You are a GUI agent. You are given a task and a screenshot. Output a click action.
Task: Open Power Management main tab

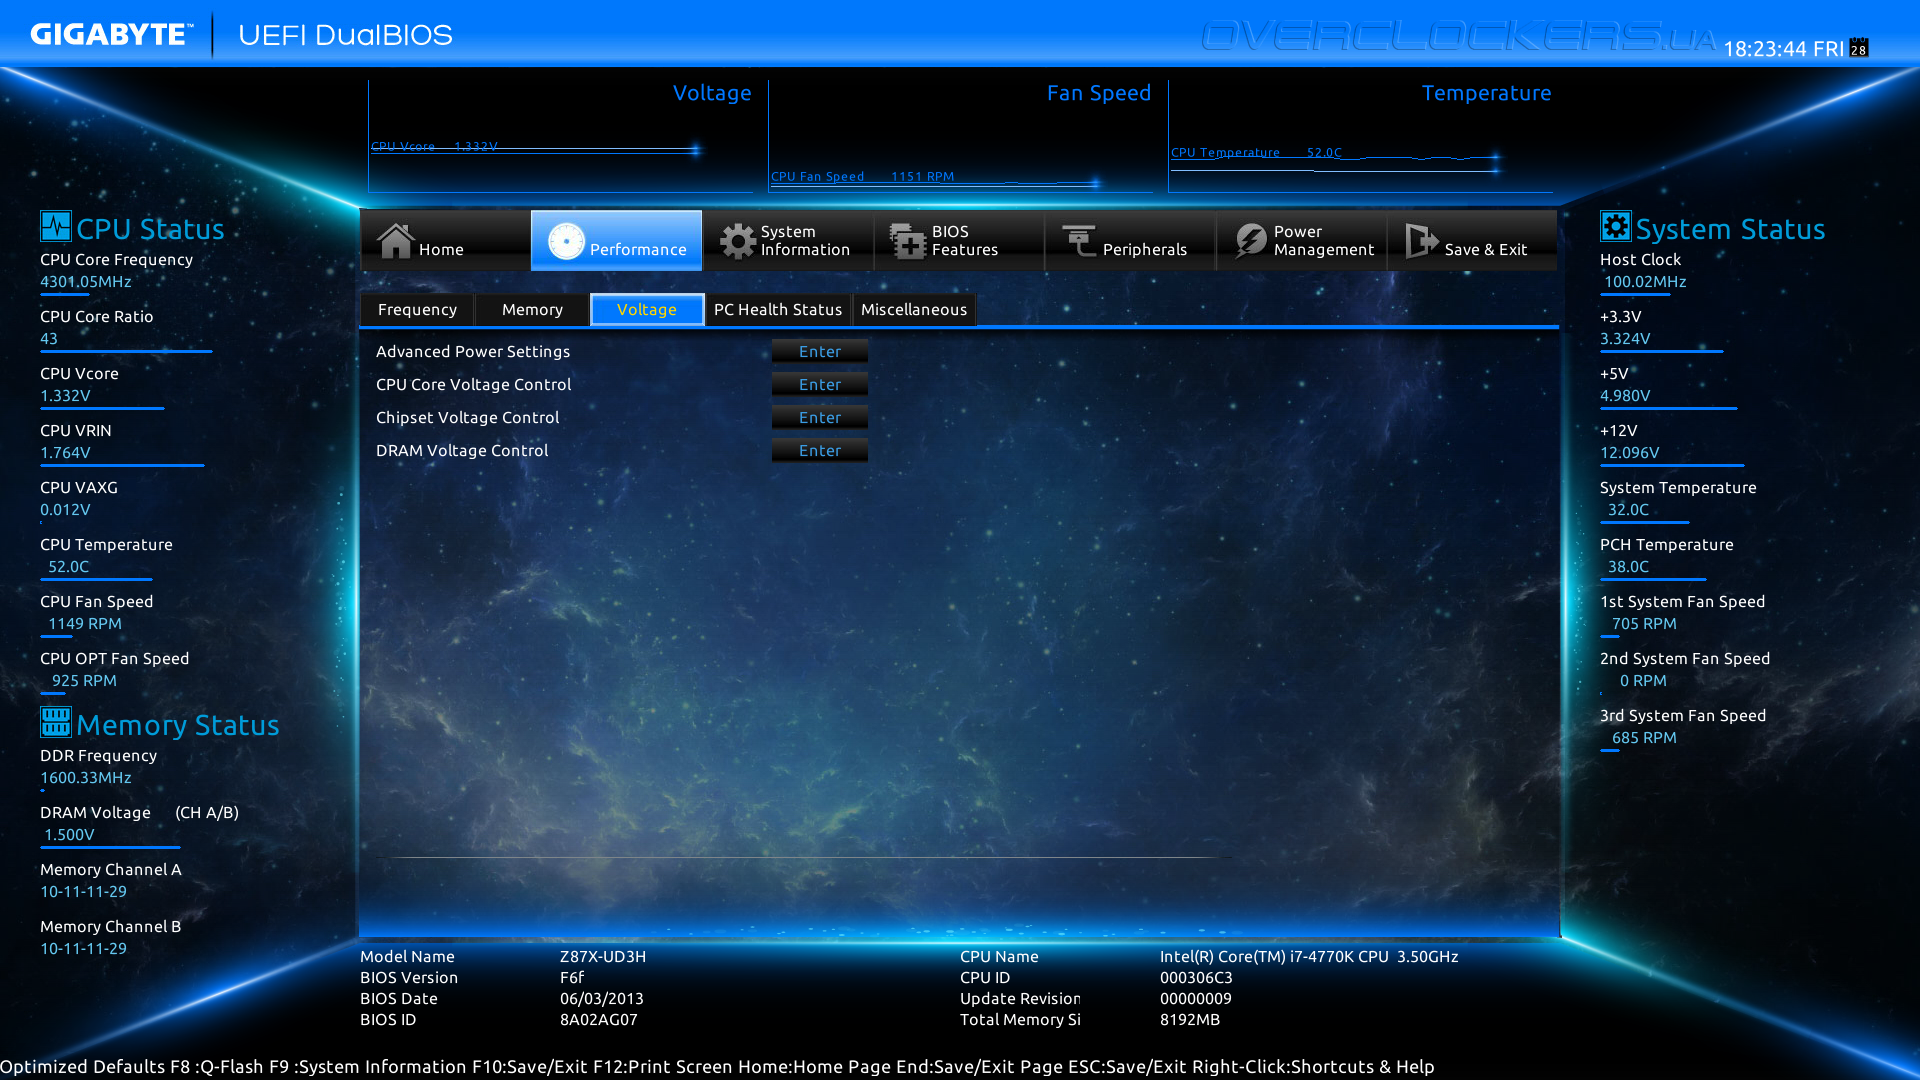1301,240
